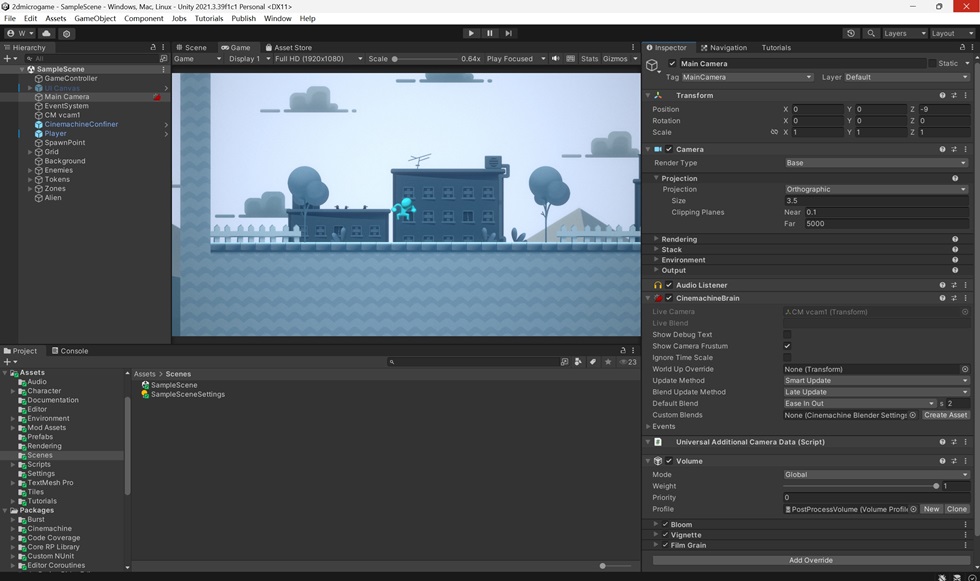Switch to the Asset Store tab
The width and height of the screenshot is (980, 581).
coord(289,47)
